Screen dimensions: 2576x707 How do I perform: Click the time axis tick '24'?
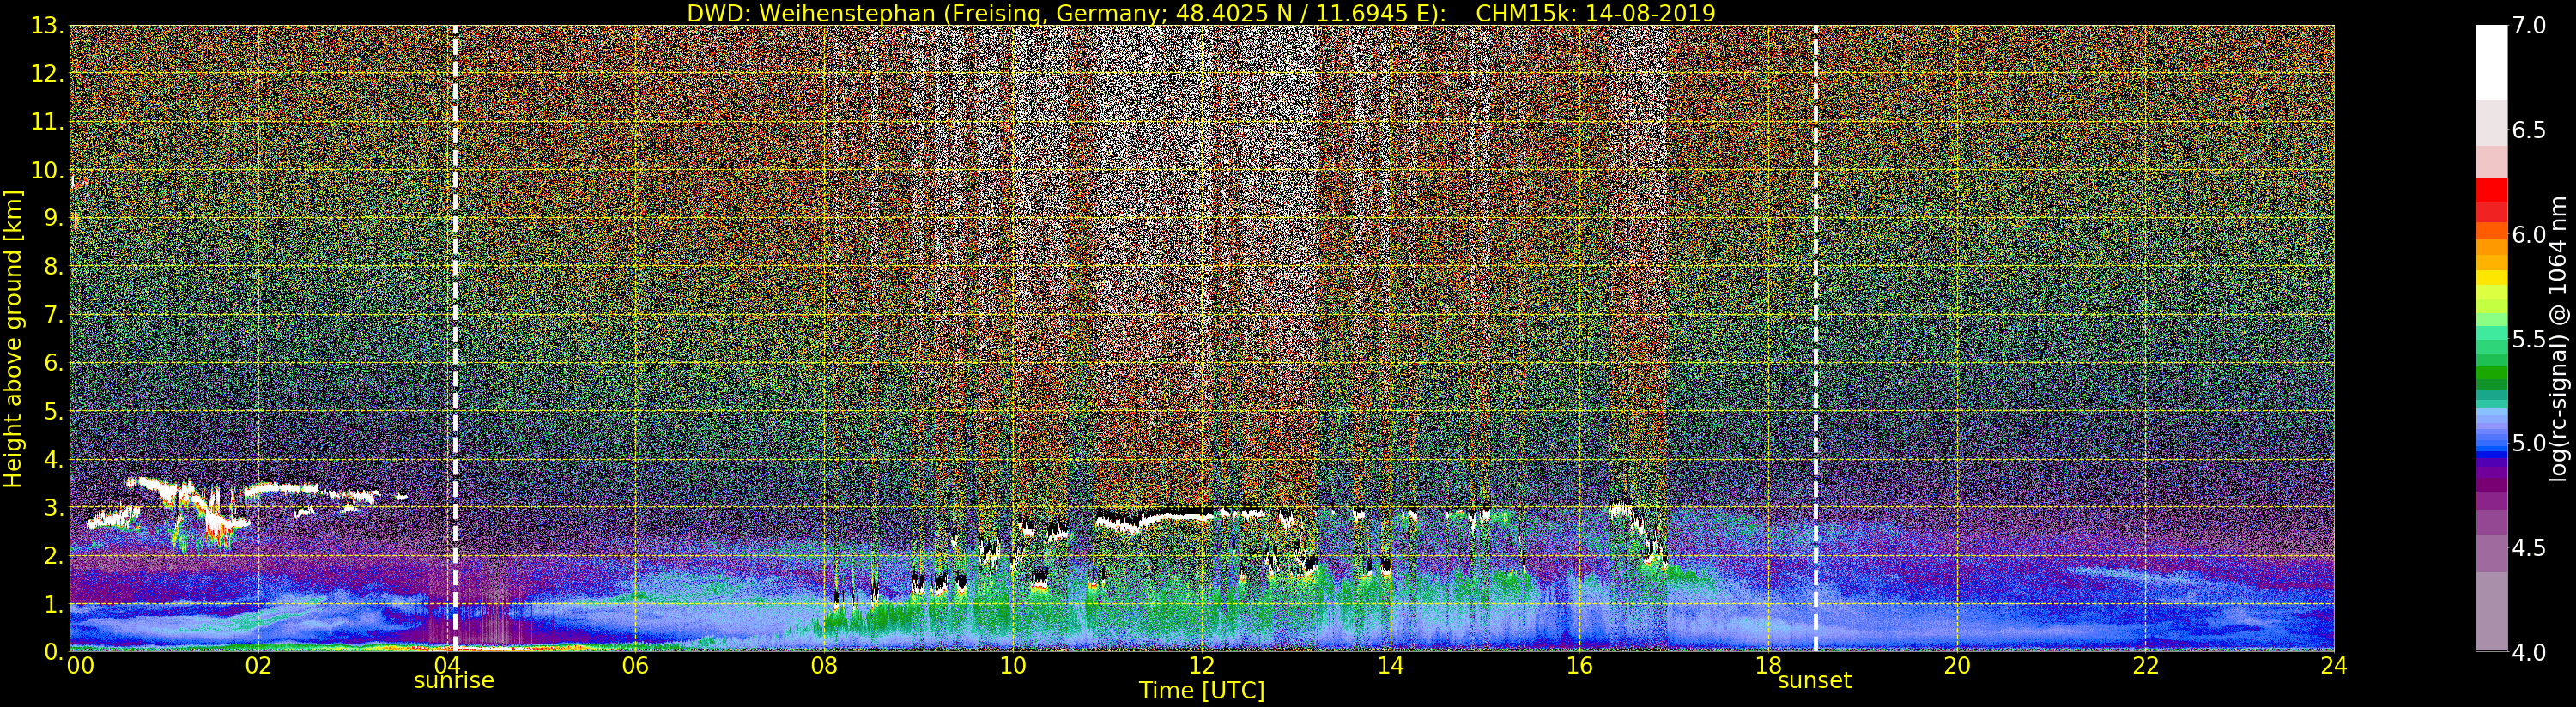coord(2334,666)
